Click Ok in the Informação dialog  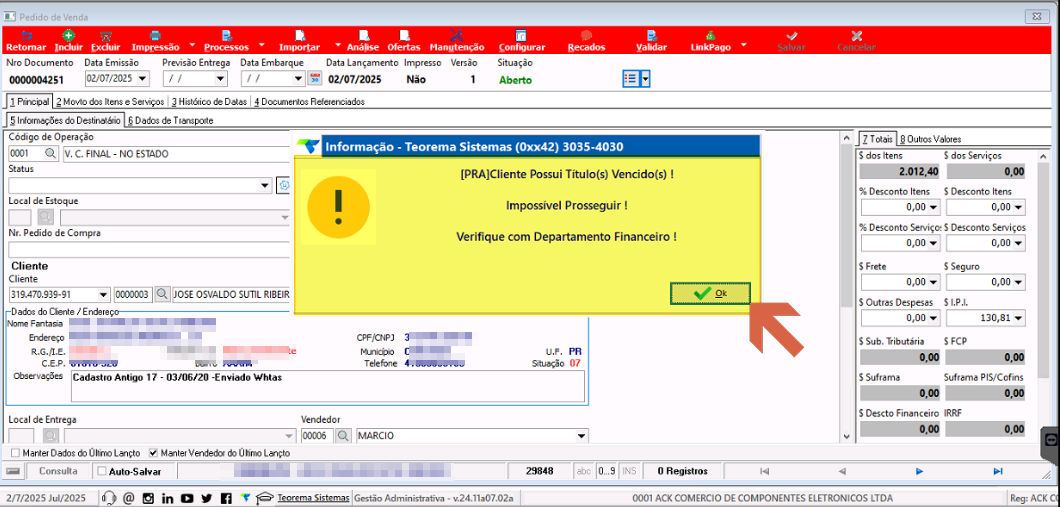[710, 293]
